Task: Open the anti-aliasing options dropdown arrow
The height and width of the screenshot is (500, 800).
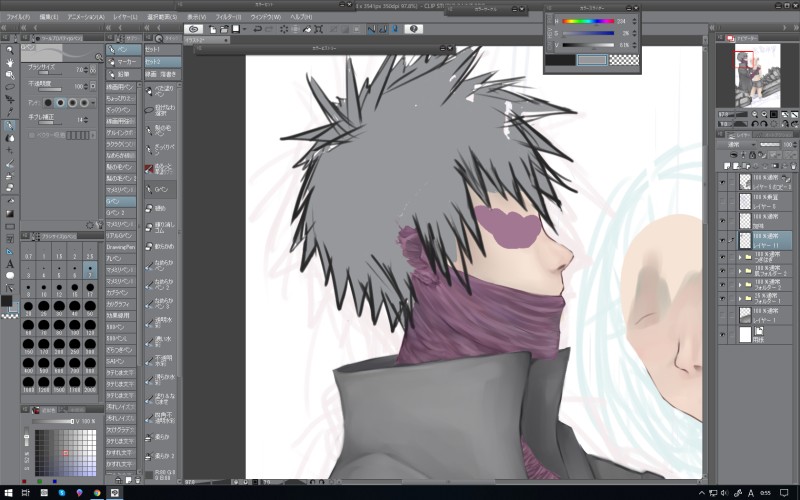Action: 93,103
